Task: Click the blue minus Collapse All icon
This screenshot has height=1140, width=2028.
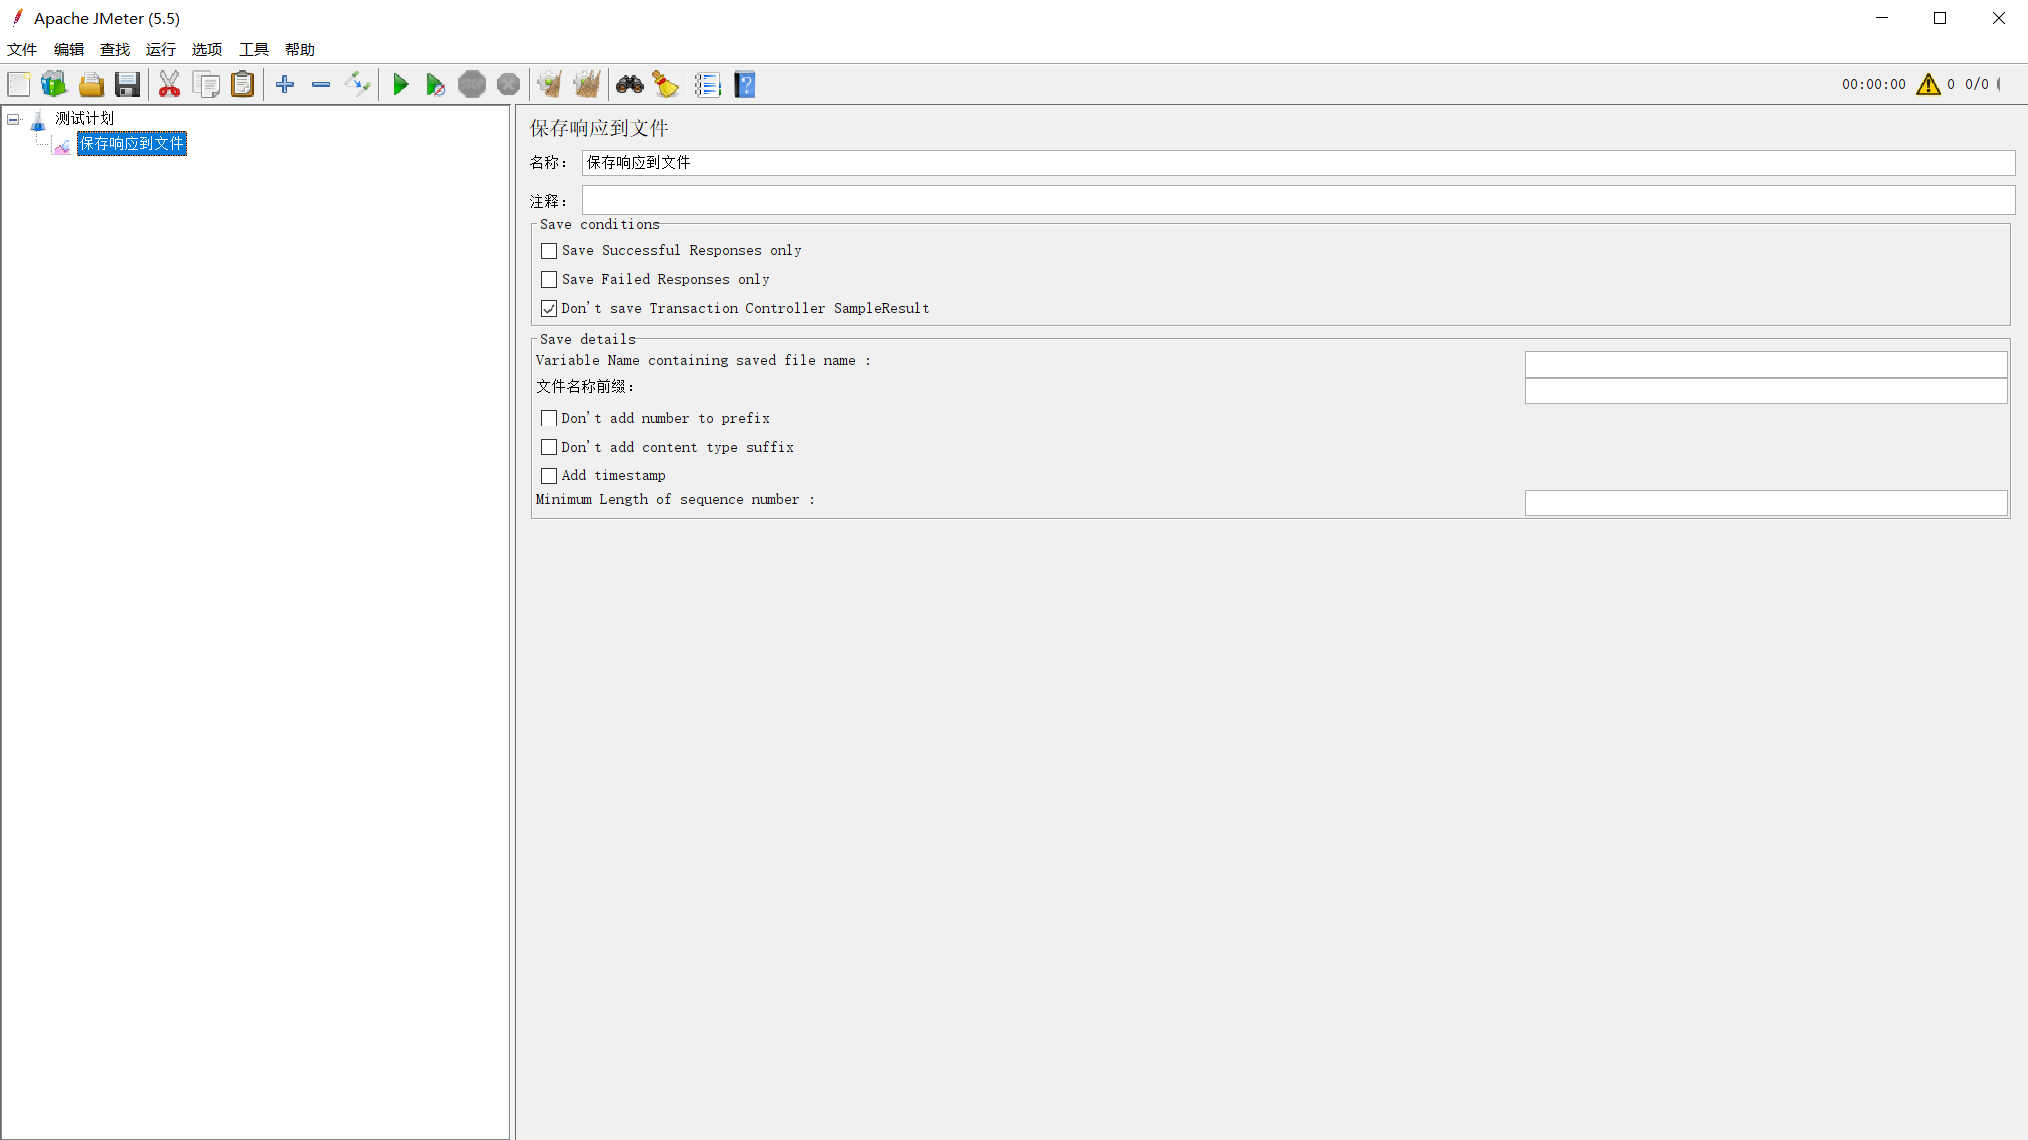Action: coord(321,85)
